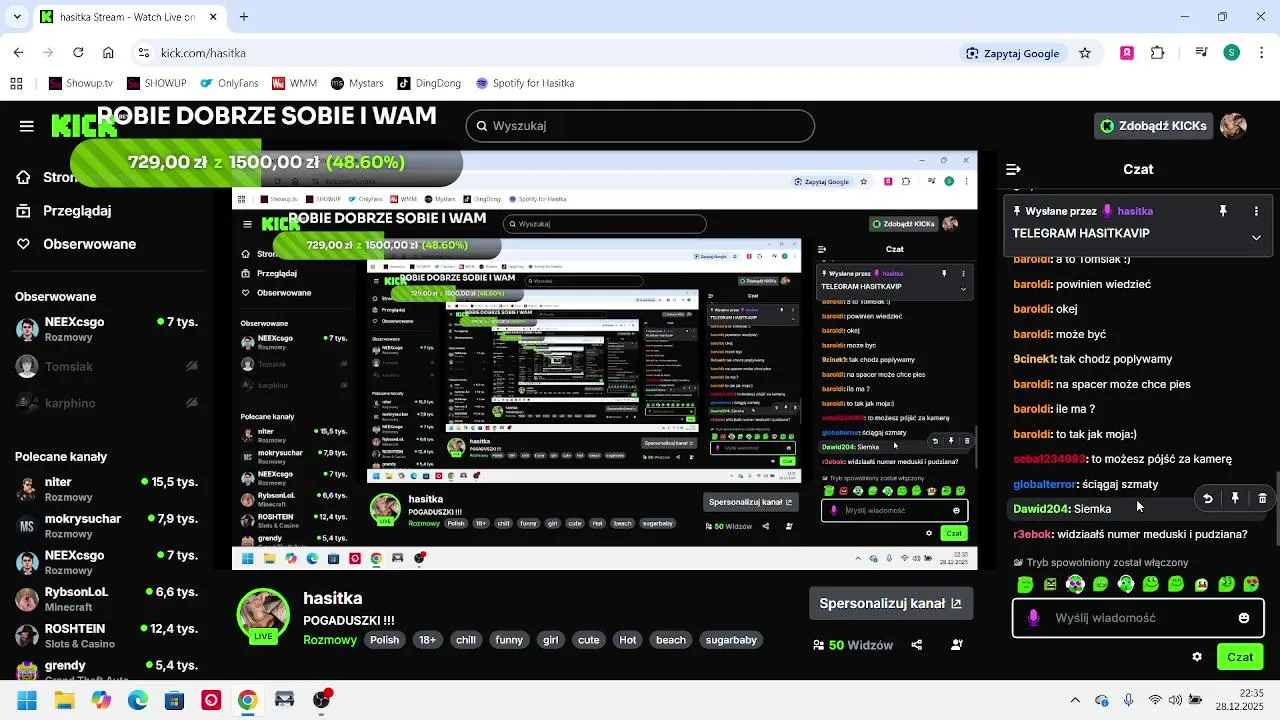Viewport: 1280px width, 720px height.
Task: Open the browser tab search dropdown
Action: 16,17
